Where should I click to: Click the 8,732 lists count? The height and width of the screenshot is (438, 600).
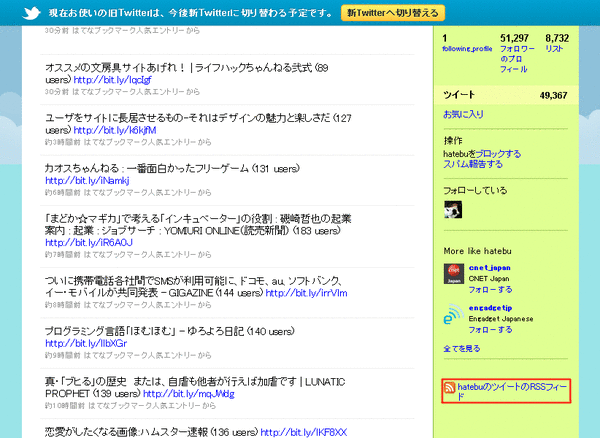(x=557, y=38)
